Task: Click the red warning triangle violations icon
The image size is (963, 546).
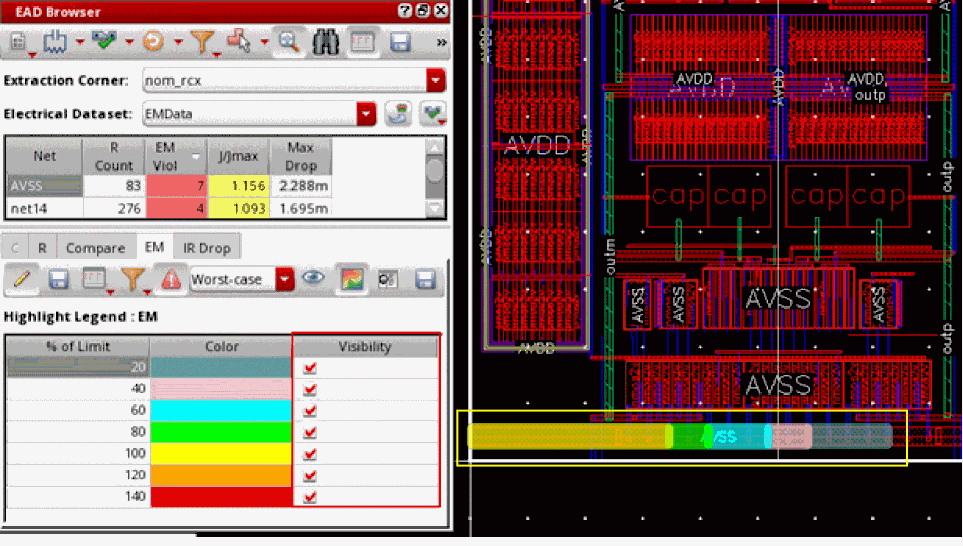Action: tap(170, 279)
